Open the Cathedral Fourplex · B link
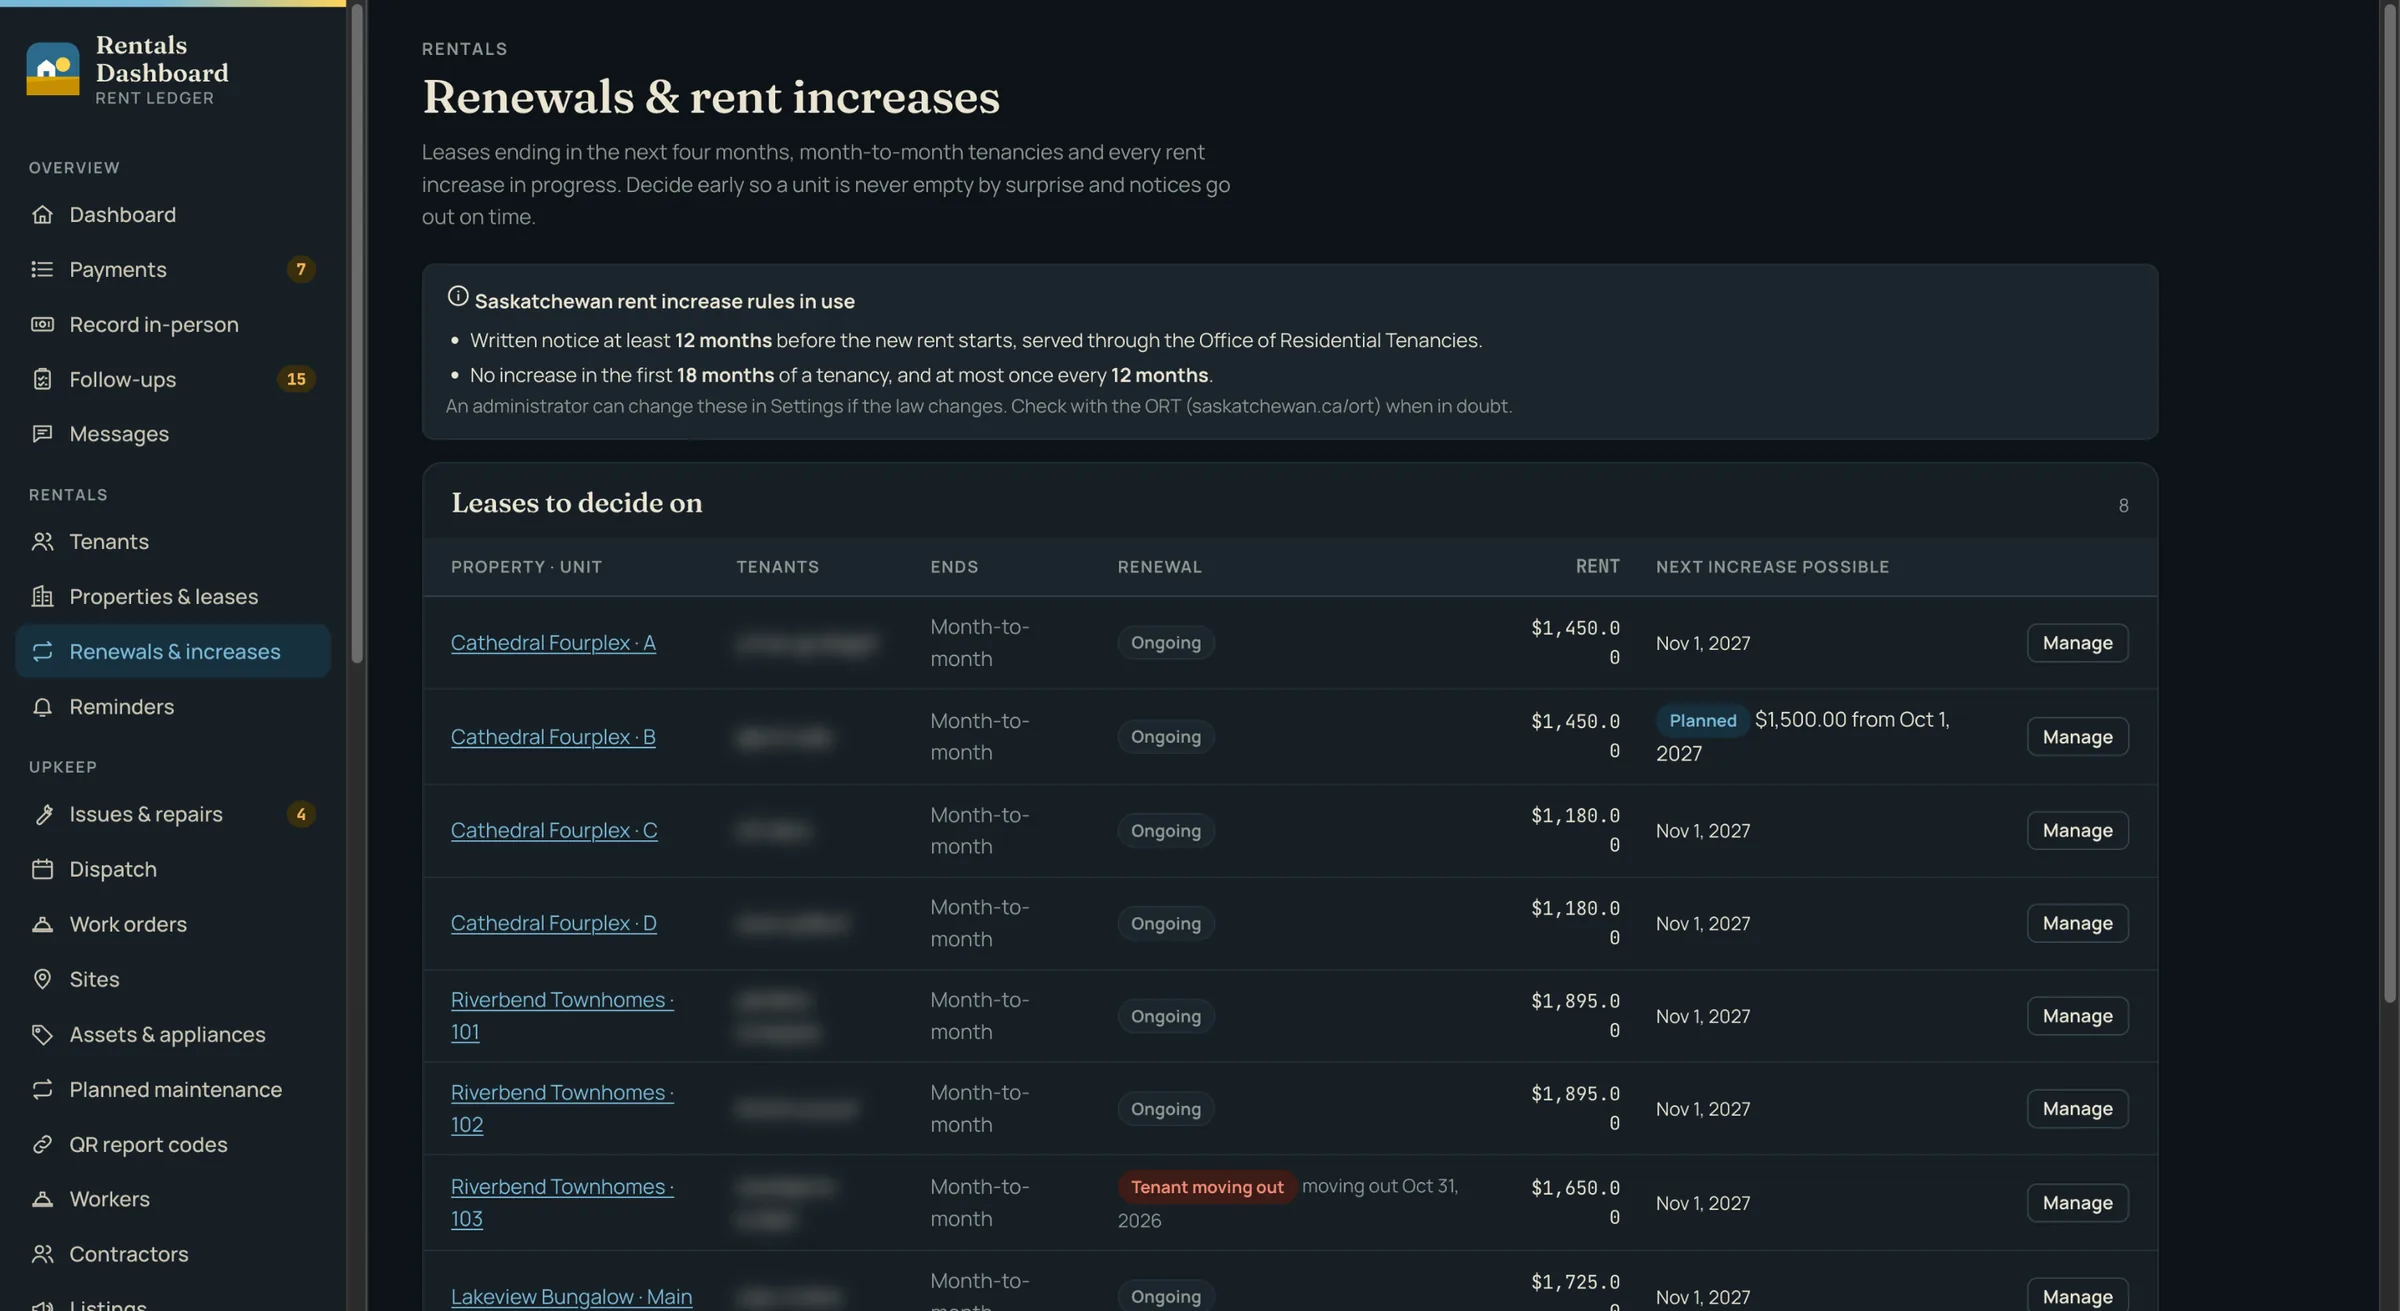The image size is (2400, 1311). click(553, 736)
